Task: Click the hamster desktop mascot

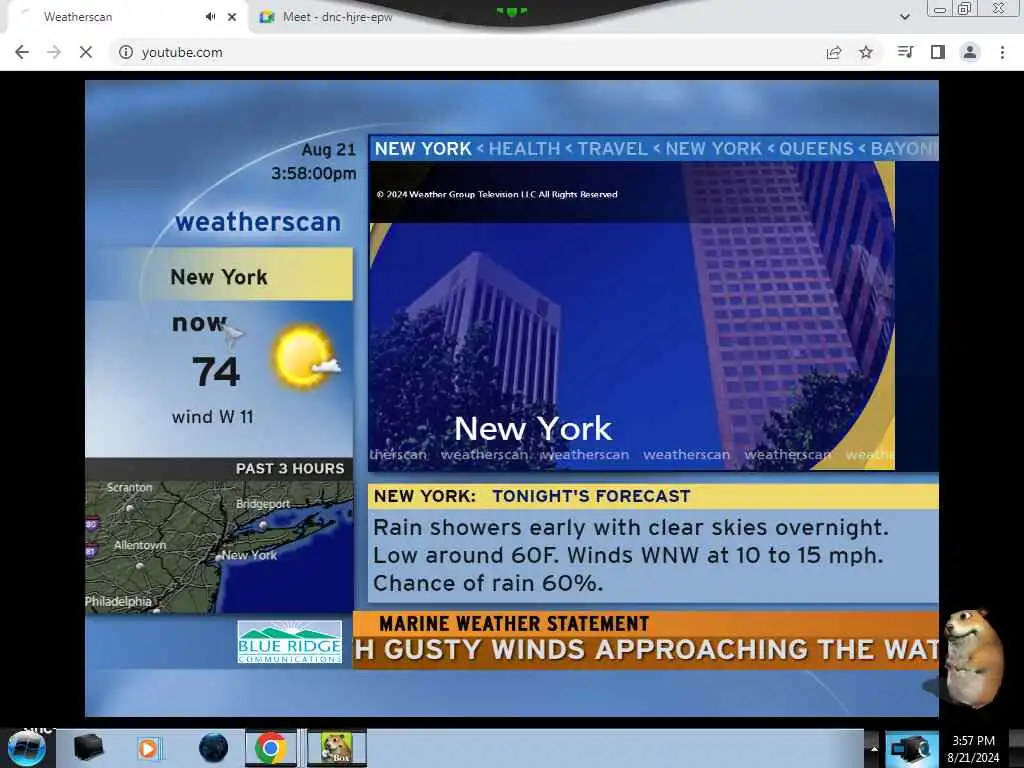Action: (972, 658)
